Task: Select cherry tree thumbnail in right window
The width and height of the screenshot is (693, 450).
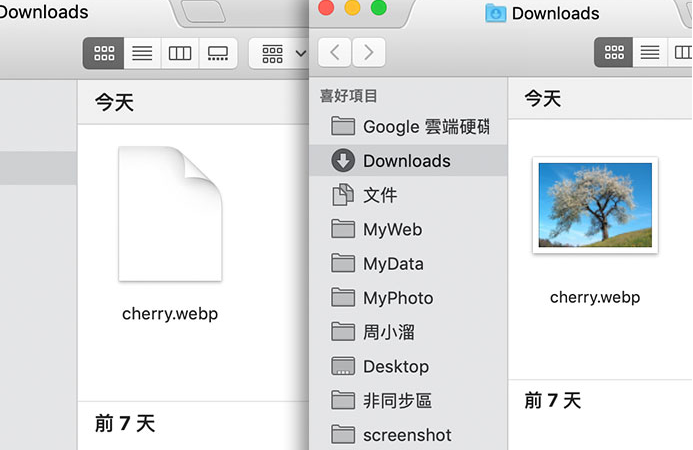Action: [x=595, y=205]
